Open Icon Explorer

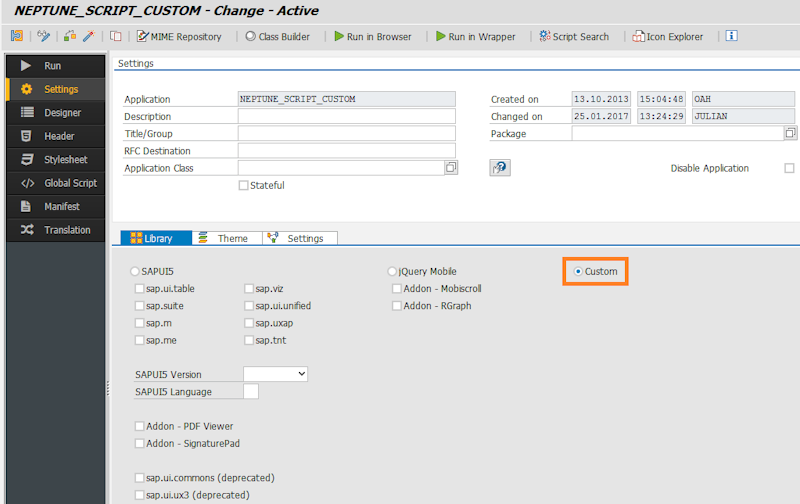(x=667, y=37)
